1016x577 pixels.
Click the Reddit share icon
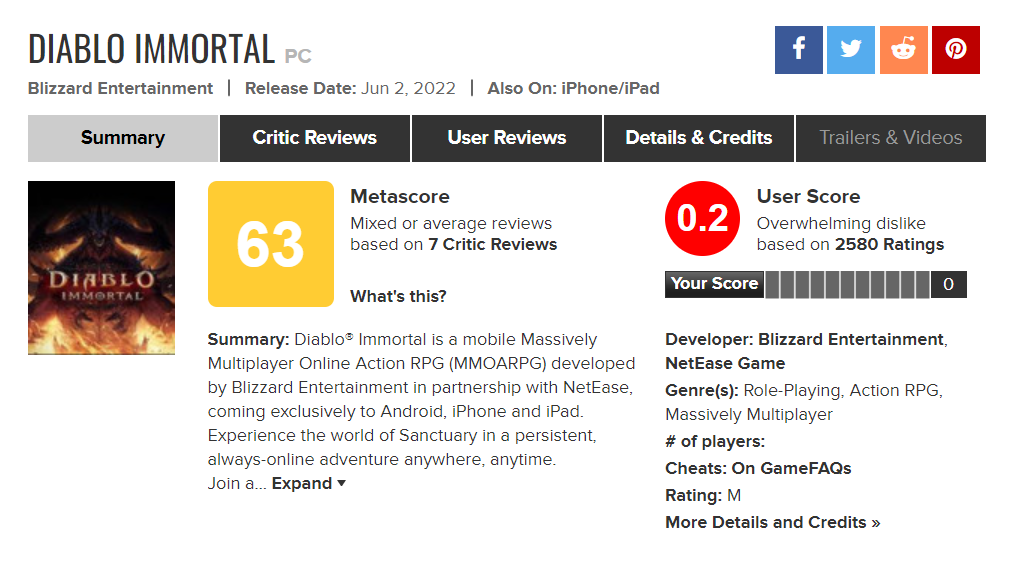pyautogui.click(x=903, y=50)
